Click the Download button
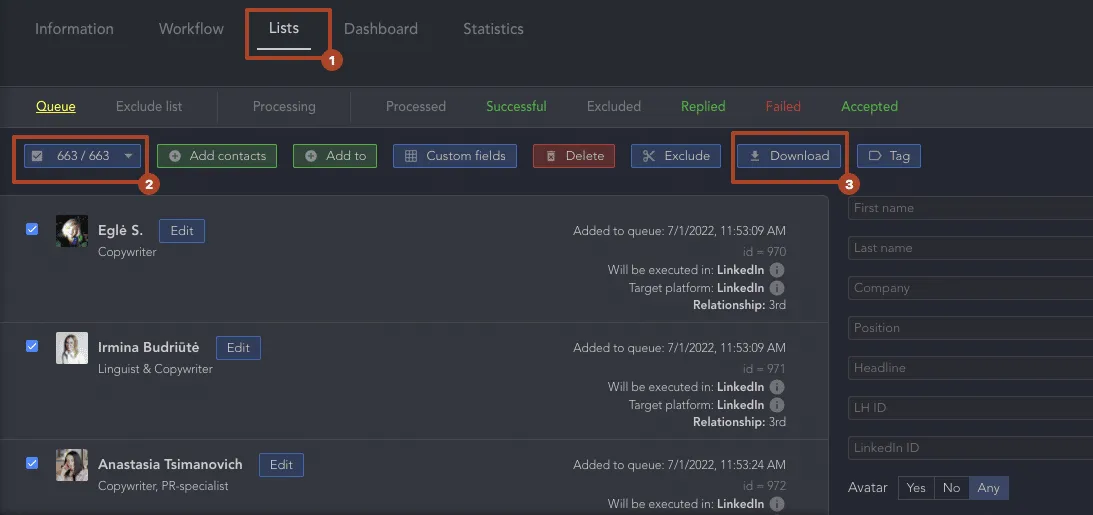The height and width of the screenshot is (515, 1093). [789, 156]
